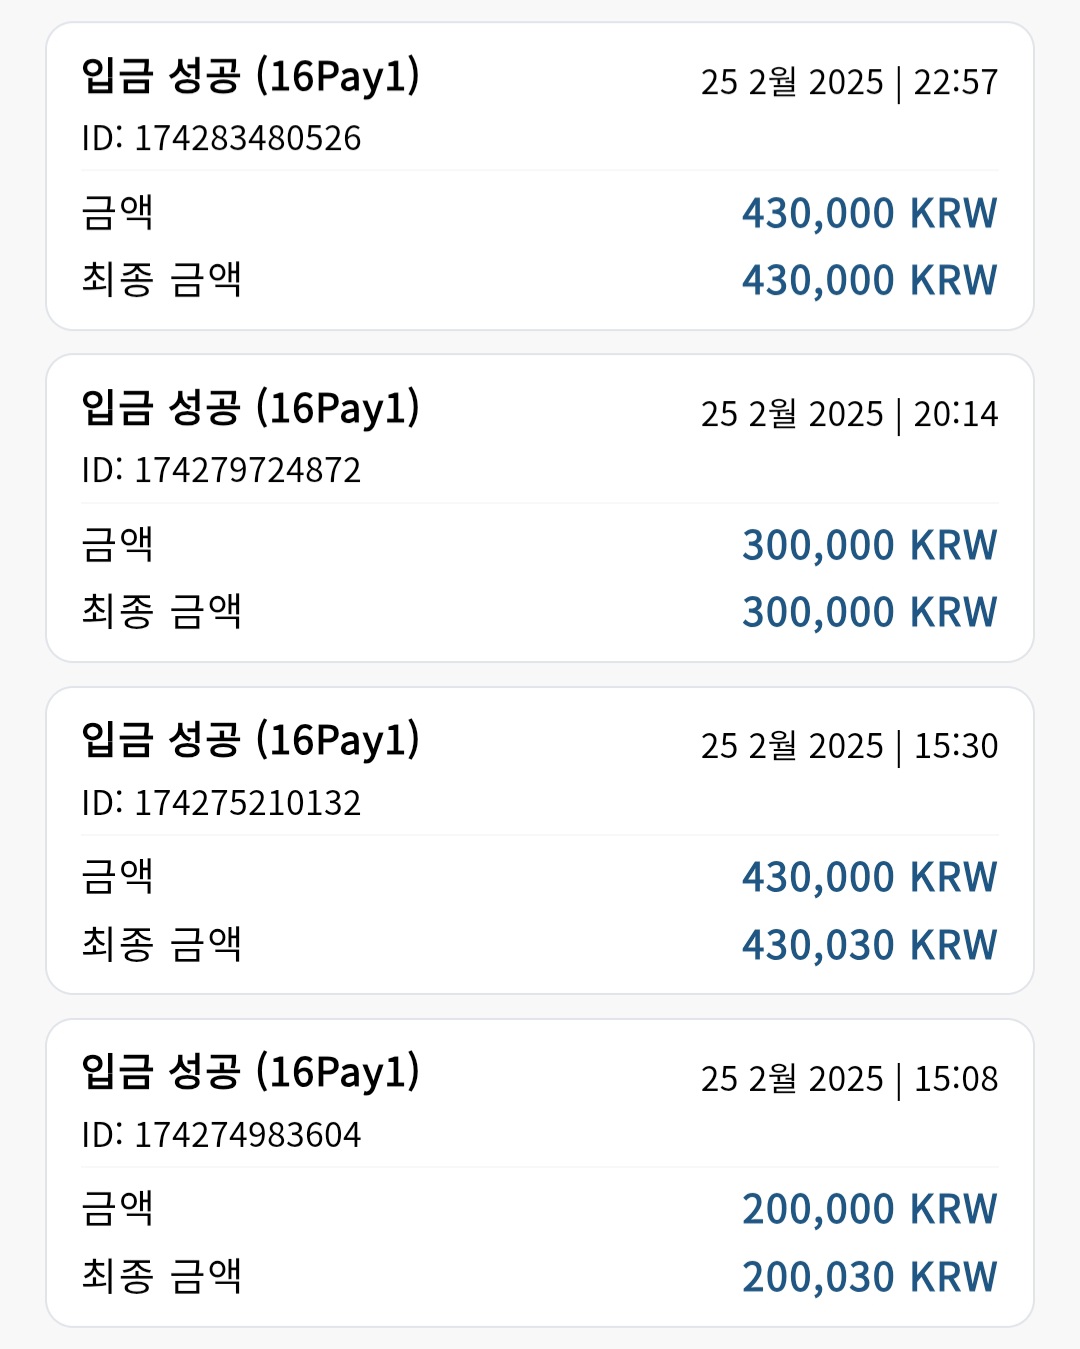The width and height of the screenshot is (1080, 1349).
Task: Open the 20:14 deposit success card title
Action: coord(250,408)
